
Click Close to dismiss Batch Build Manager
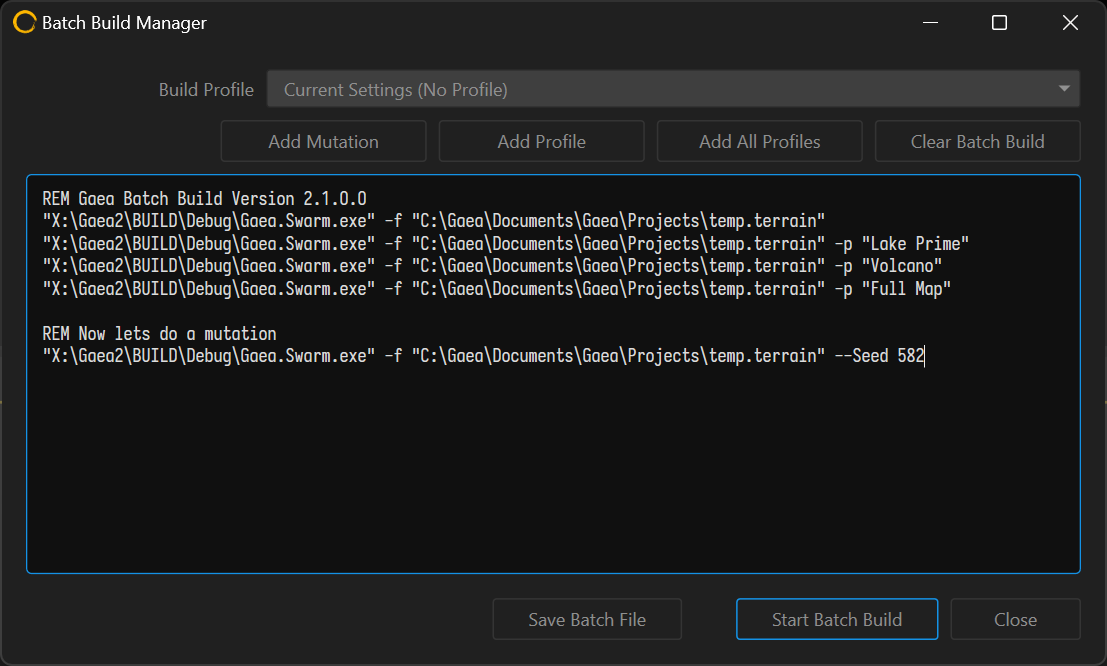click(1015, 618)
